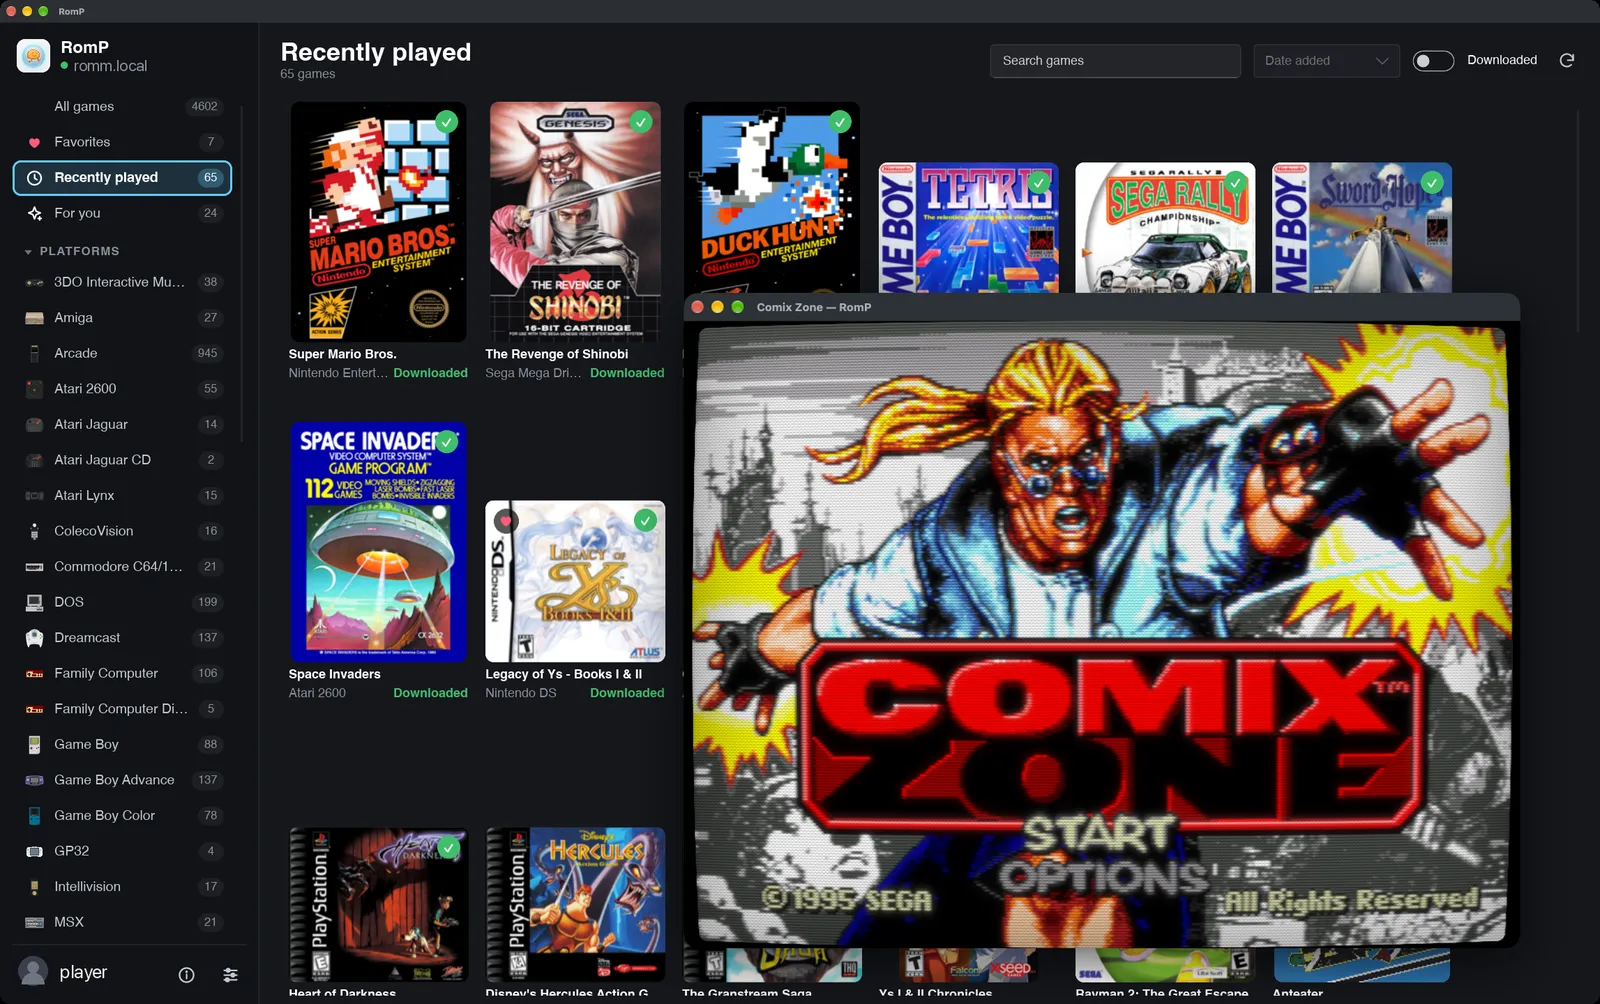Open the Sega Rally Championship cover

click(x=1165, y=228)
